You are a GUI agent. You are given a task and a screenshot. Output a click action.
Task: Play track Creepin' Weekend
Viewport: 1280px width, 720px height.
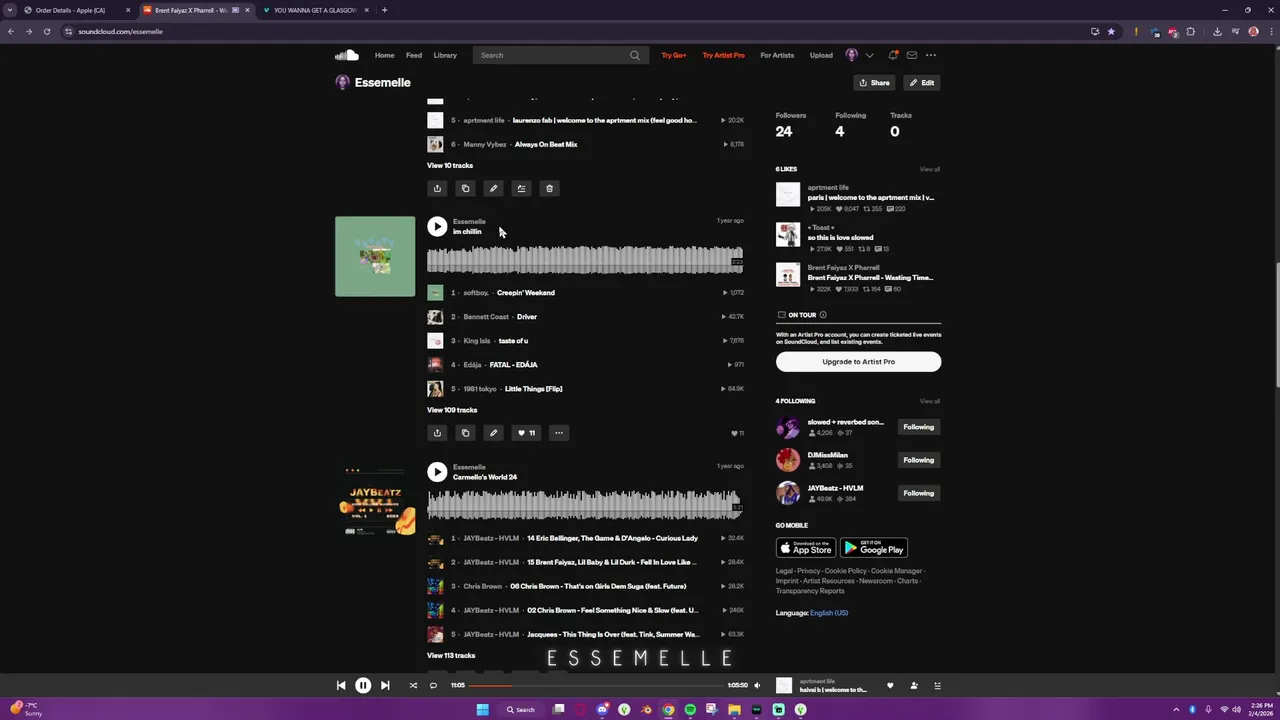pyautogui.click(x=585, y=293)
